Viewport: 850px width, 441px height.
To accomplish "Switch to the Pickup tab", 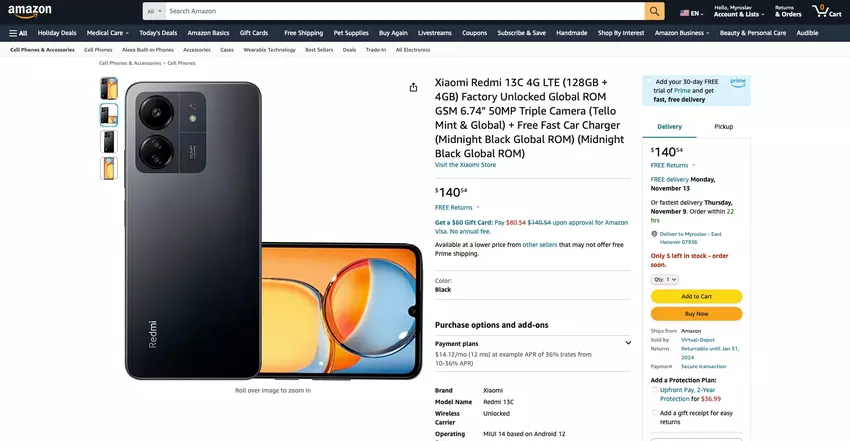I will click(723, 127).
